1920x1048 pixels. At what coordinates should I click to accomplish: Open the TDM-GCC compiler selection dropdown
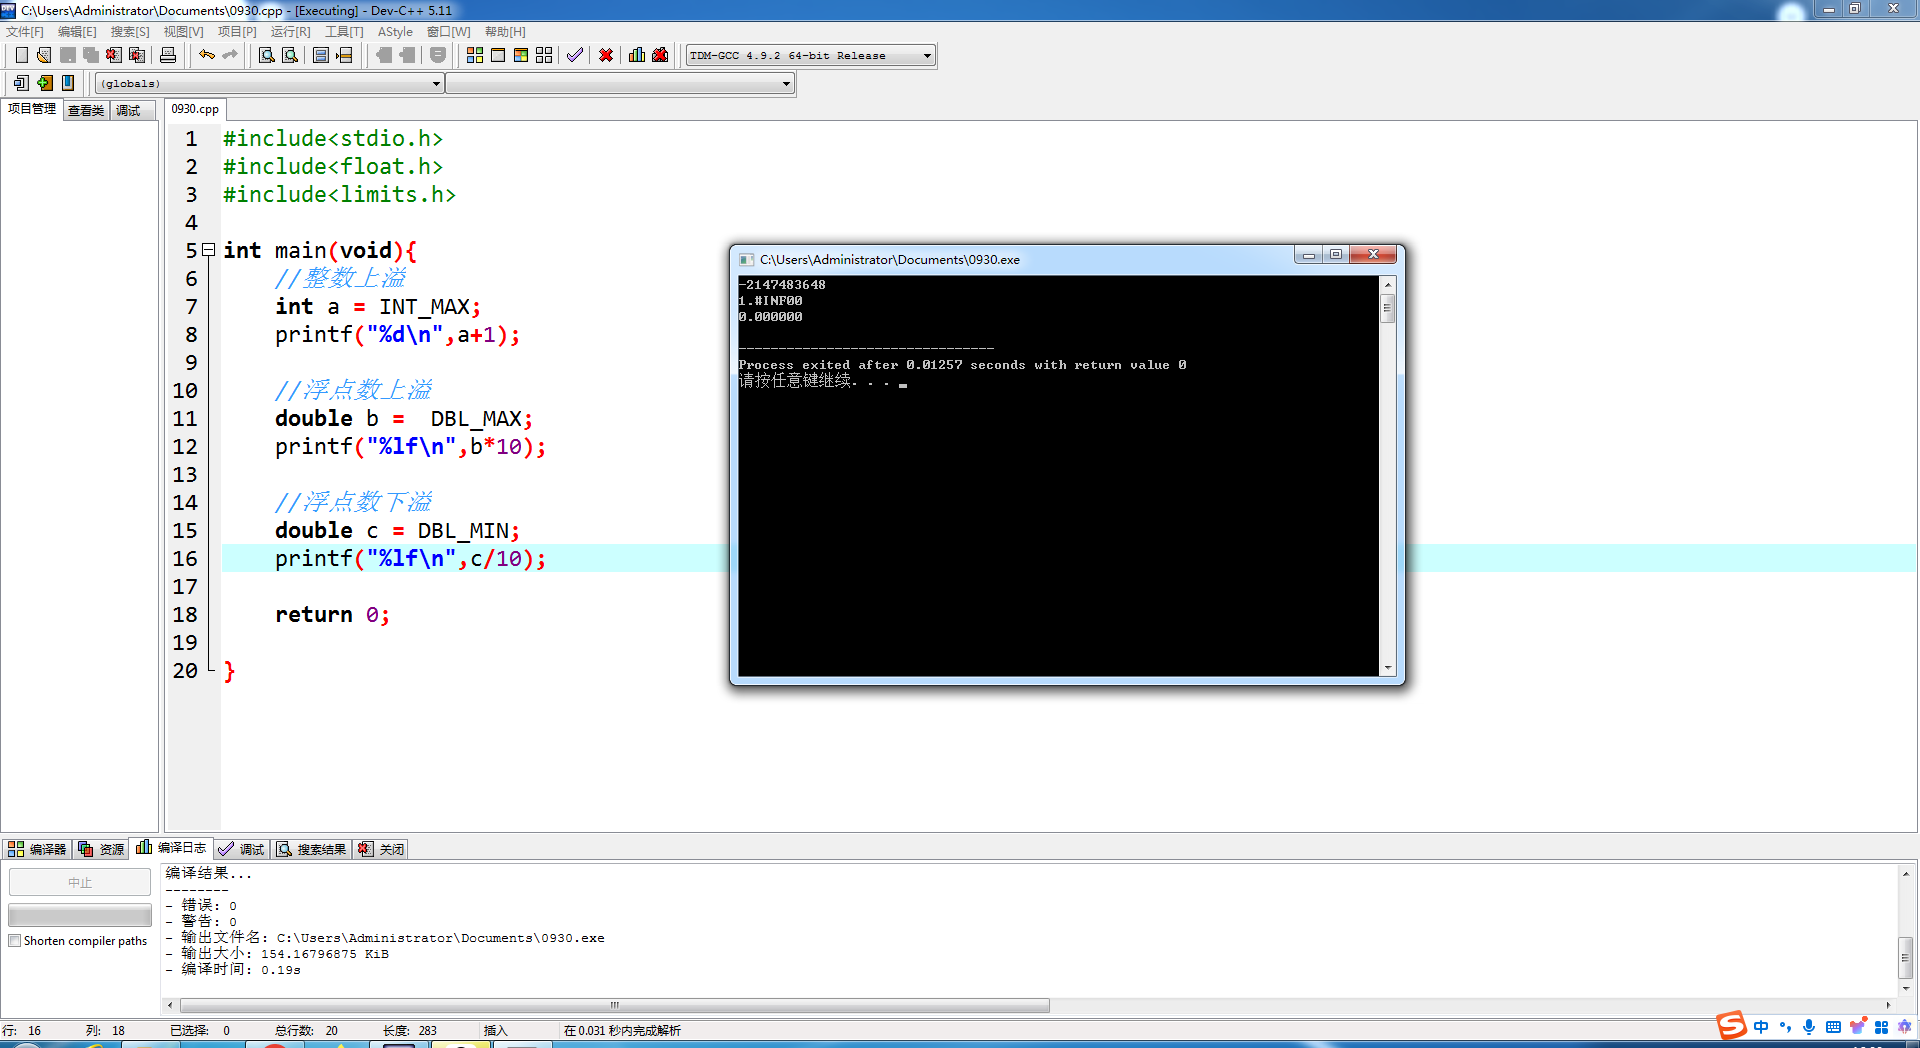point(810,56)
